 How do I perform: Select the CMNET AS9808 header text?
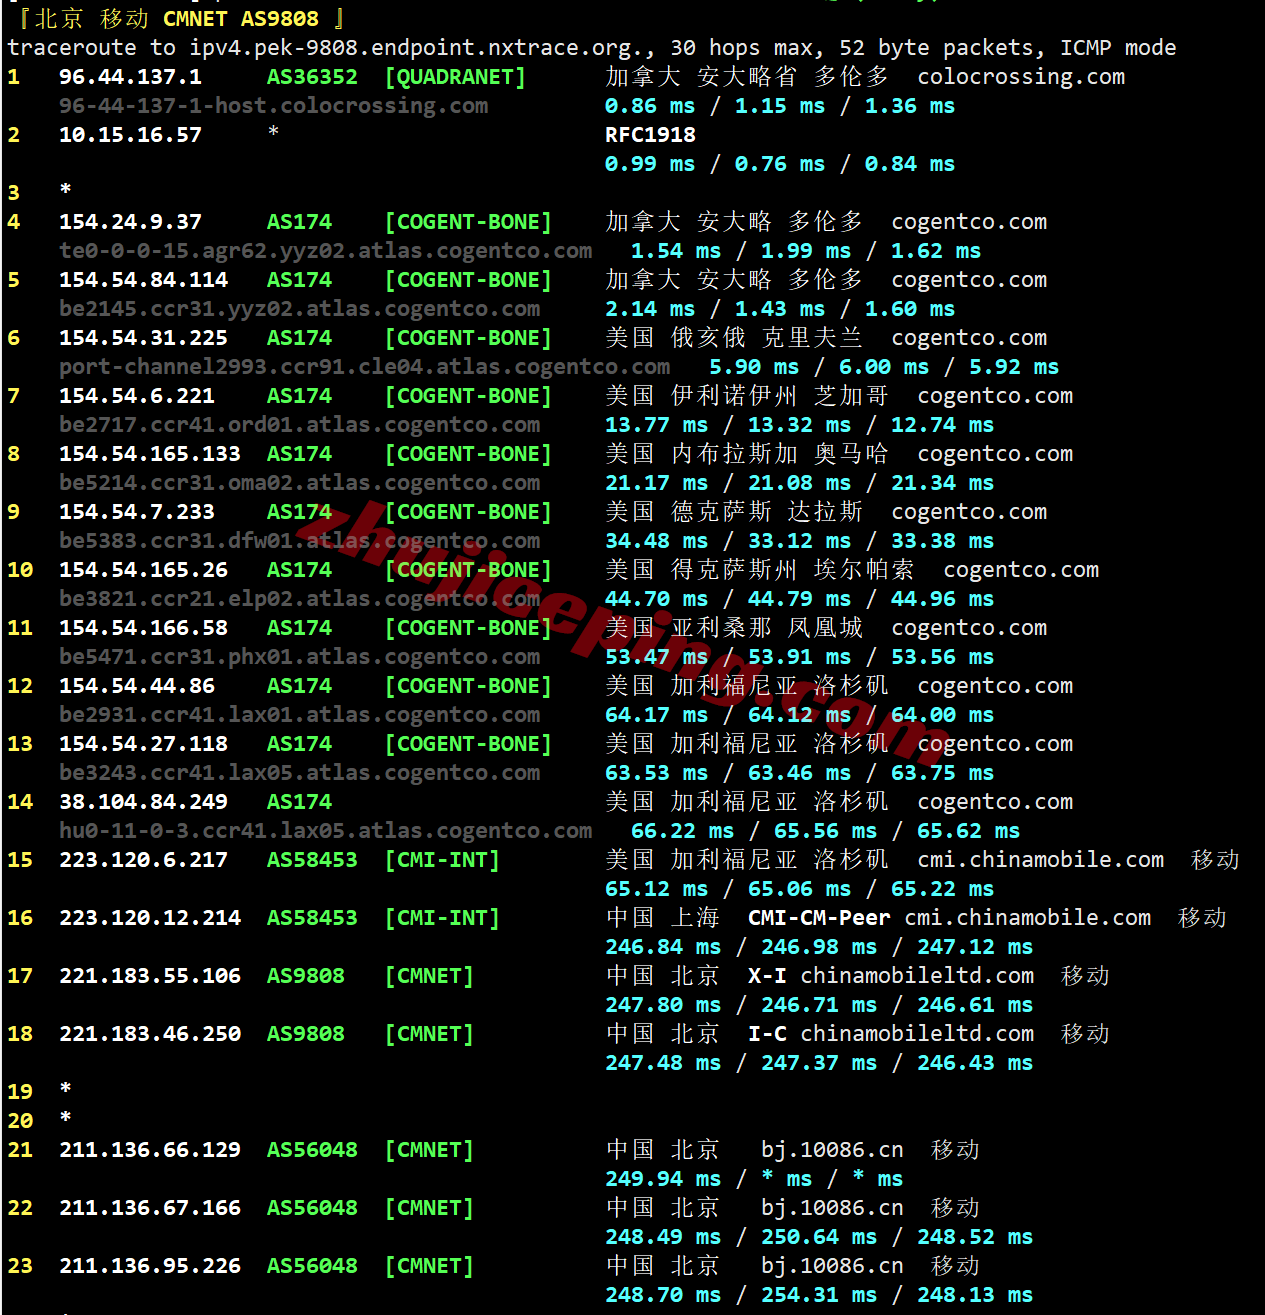coord(241,19)
